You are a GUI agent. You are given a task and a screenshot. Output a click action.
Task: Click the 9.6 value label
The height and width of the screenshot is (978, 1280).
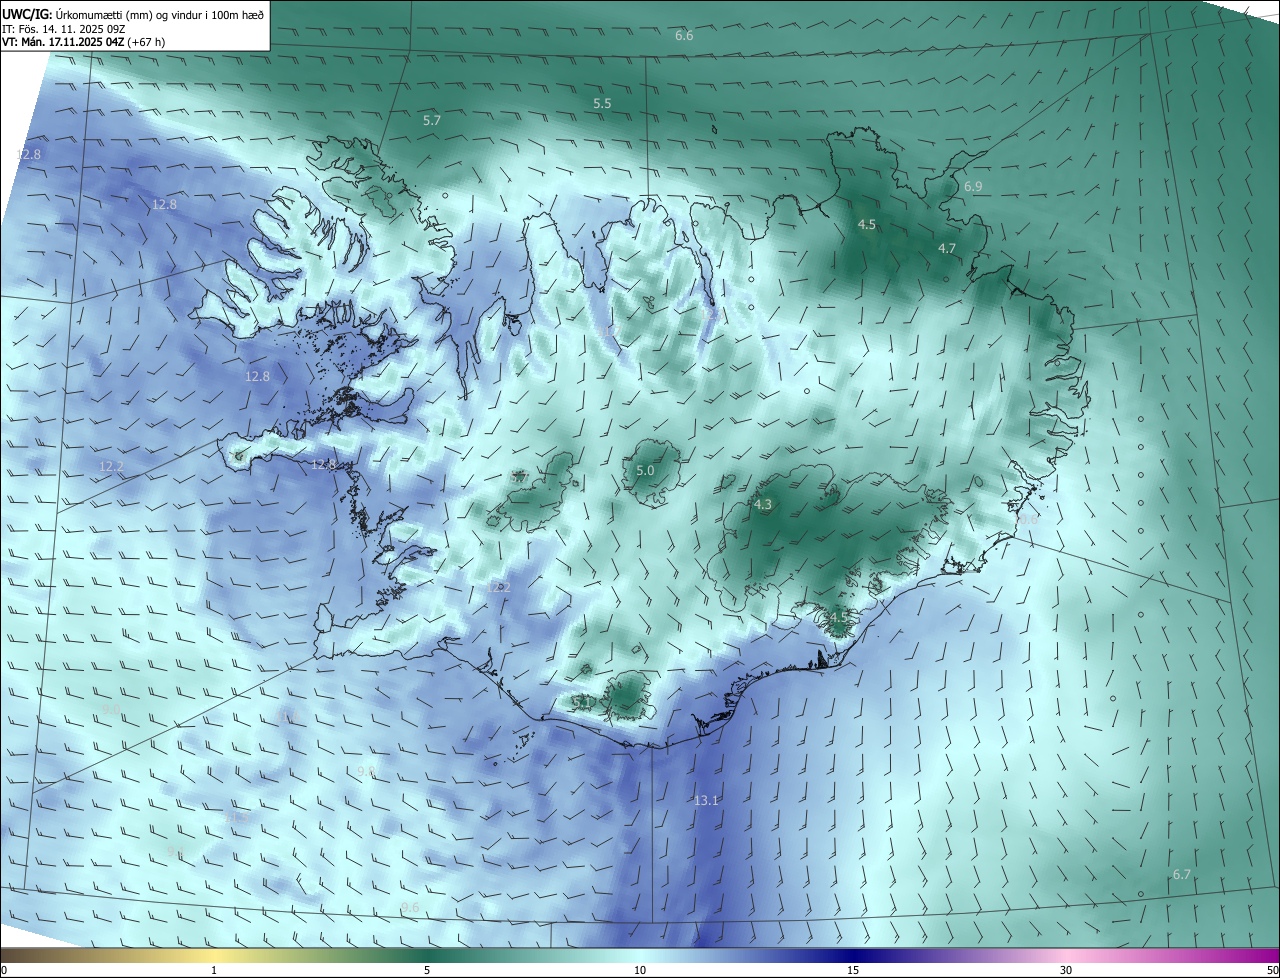[x=410, y=907]
